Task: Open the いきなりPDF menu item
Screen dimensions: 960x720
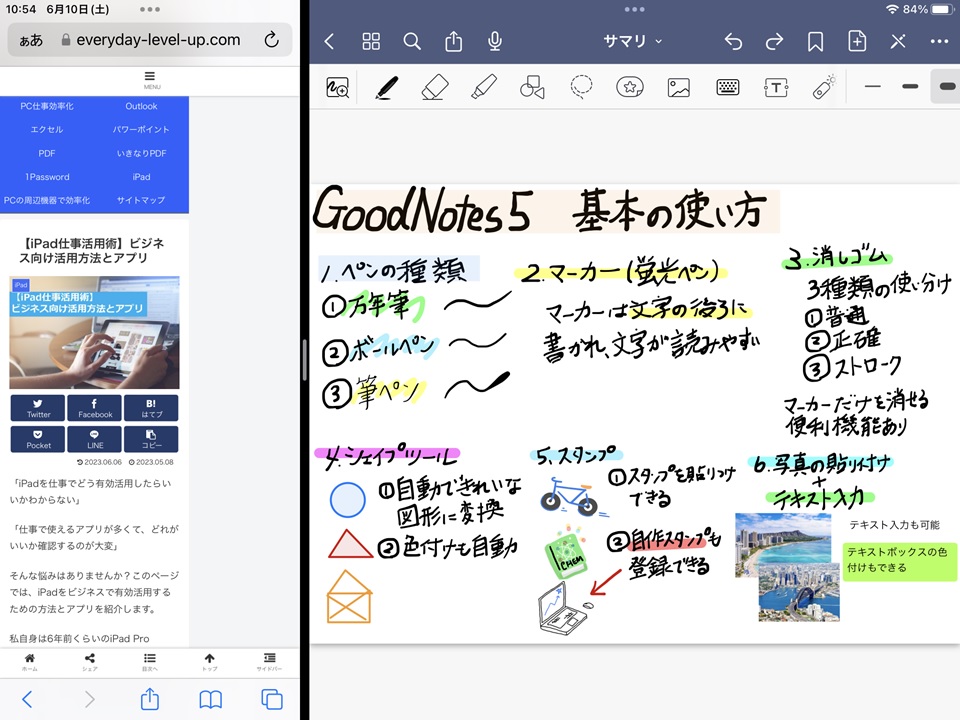Action: tap(141, 153)
